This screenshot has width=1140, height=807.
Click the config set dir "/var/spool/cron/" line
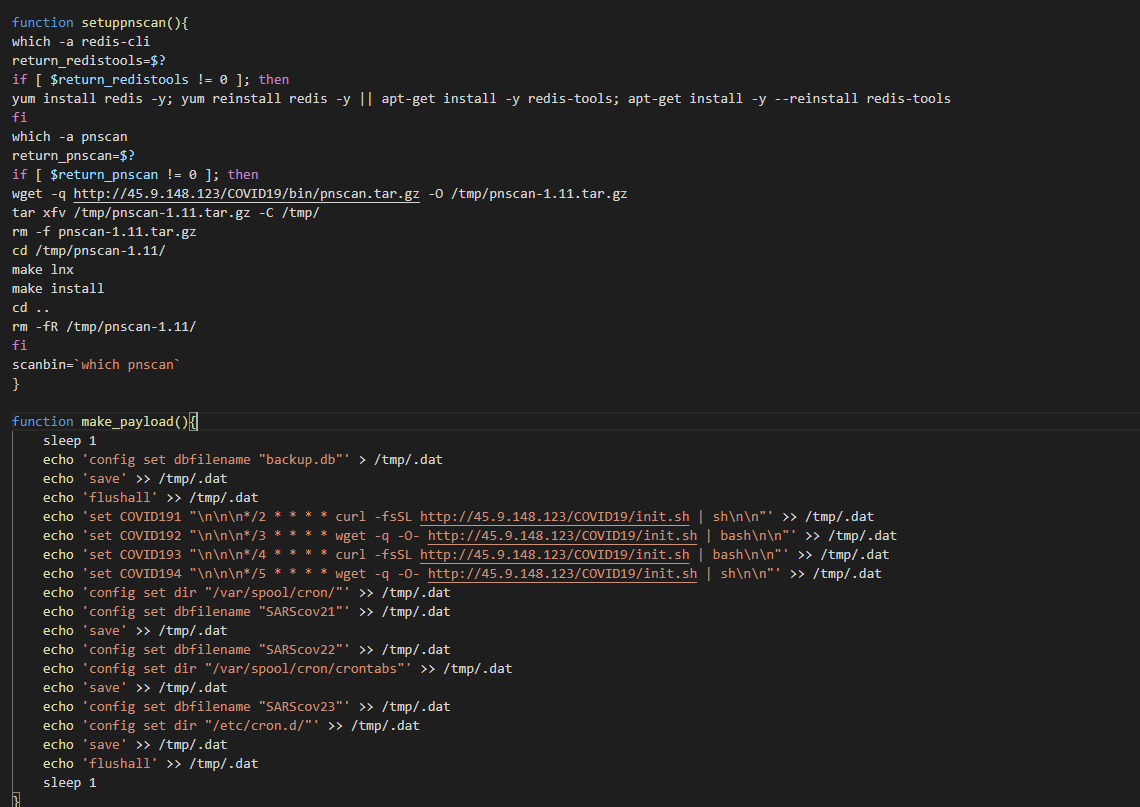[x=246, y=592]
